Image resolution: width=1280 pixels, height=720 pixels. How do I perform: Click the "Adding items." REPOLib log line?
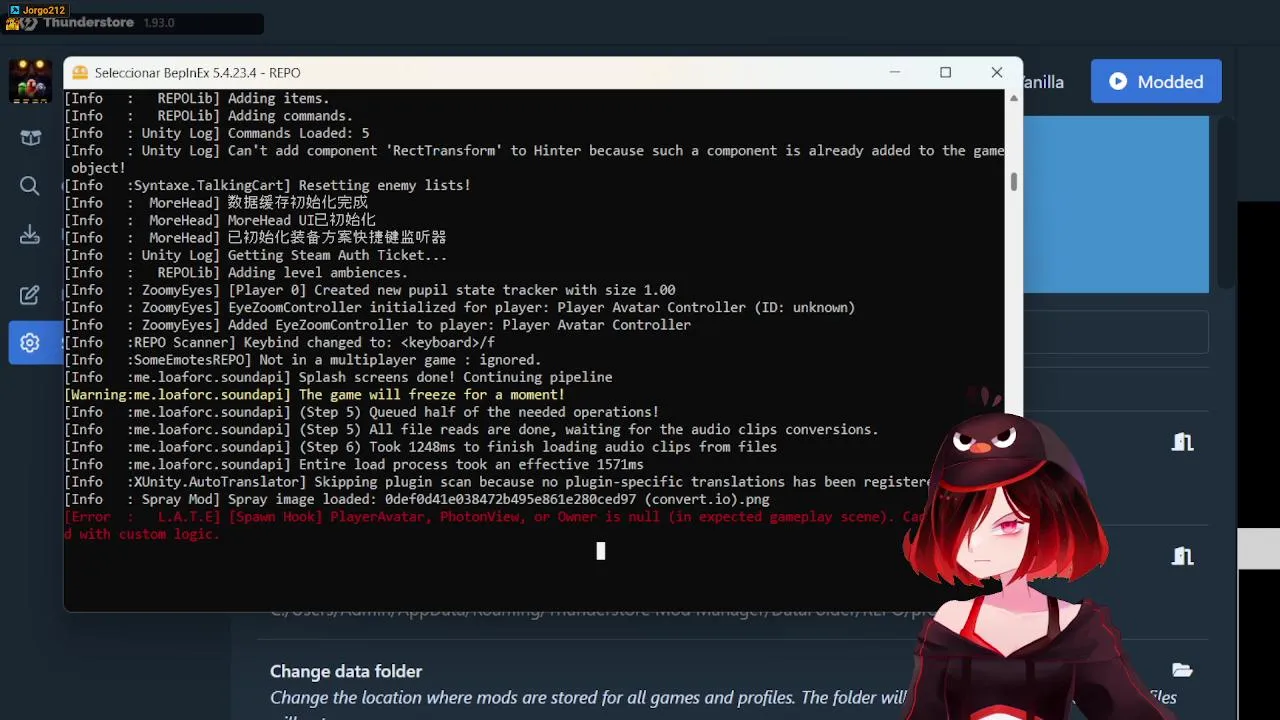point(197,98)
